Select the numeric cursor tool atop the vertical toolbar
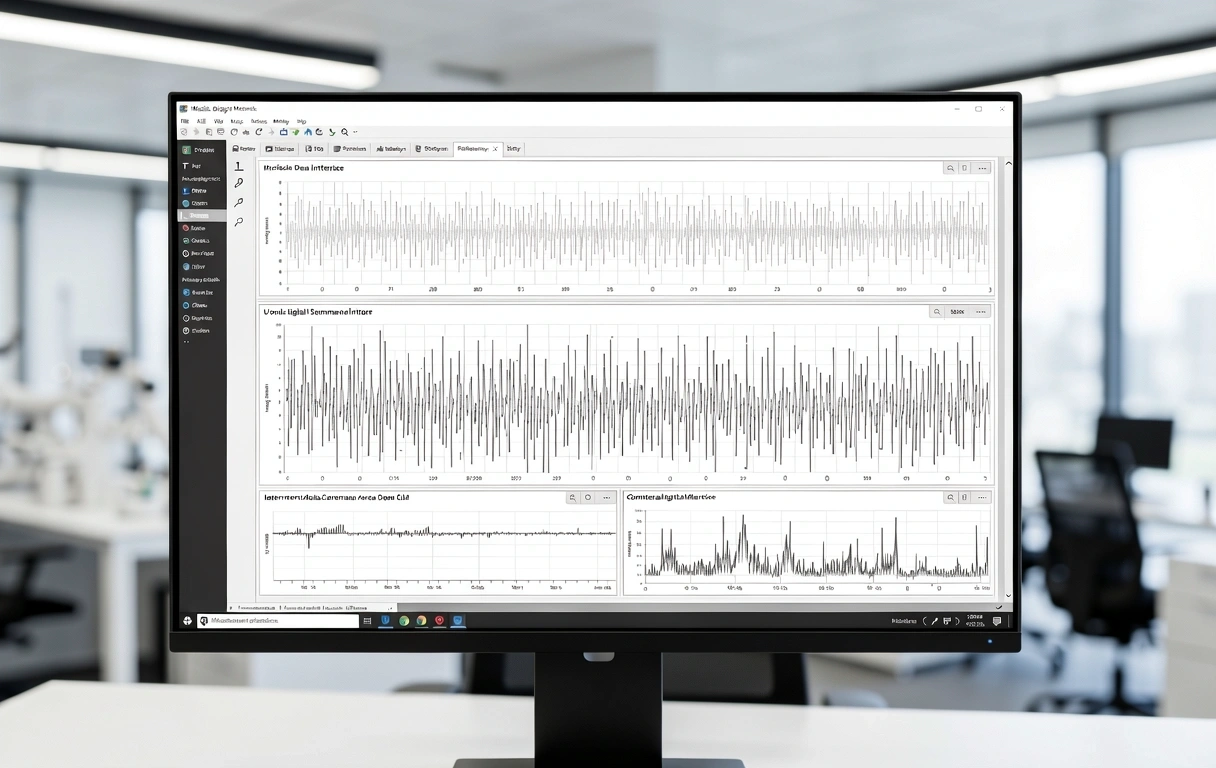Image resolution: width=1216 pixels, height=768 pixels. 238,166
